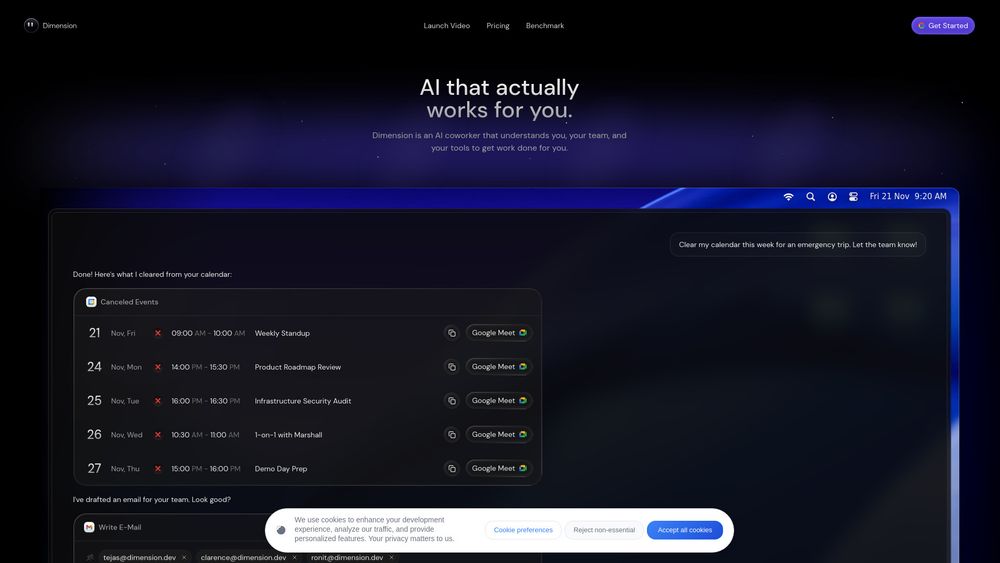The height and width of the screenshot is (563, 1000).
Task: Open Cookie preferences
Action: pos(523,530)
